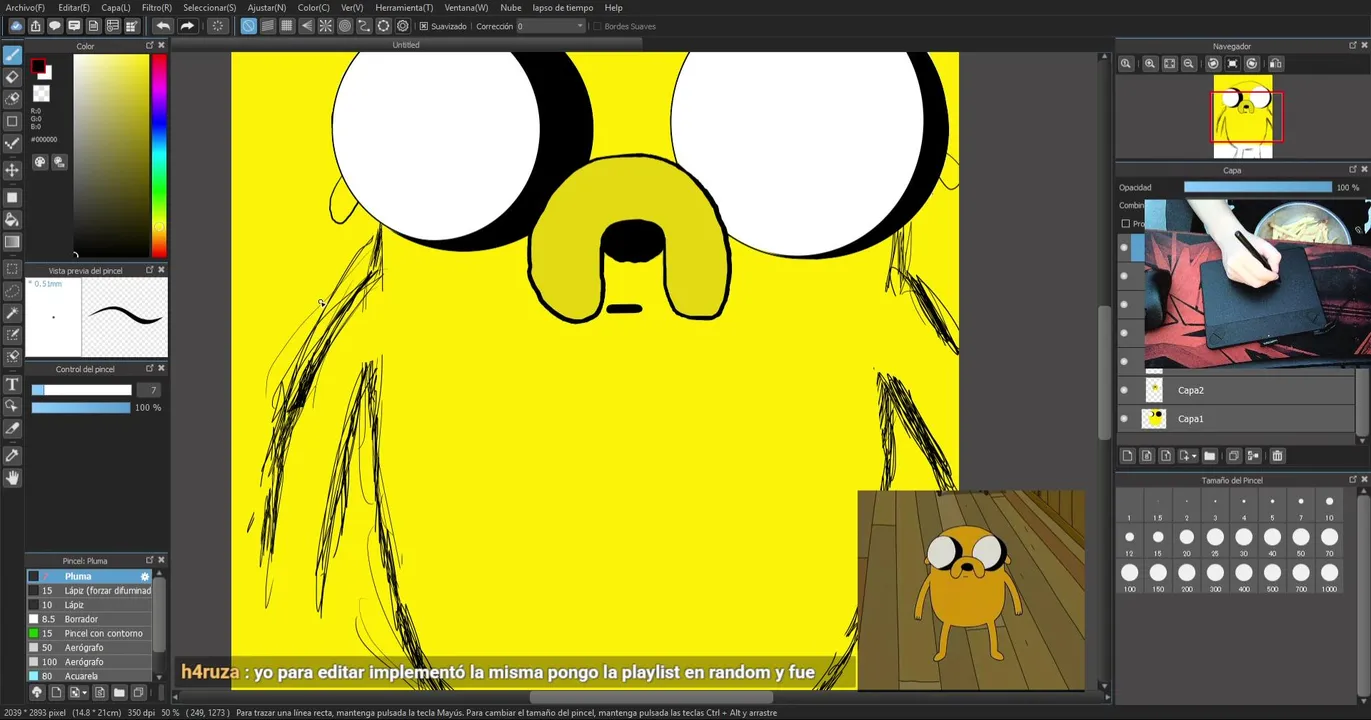This screenshot has height=720, width=1371.
Task: Open the Herramienta(T) menu
Action: tap(404, 7)
